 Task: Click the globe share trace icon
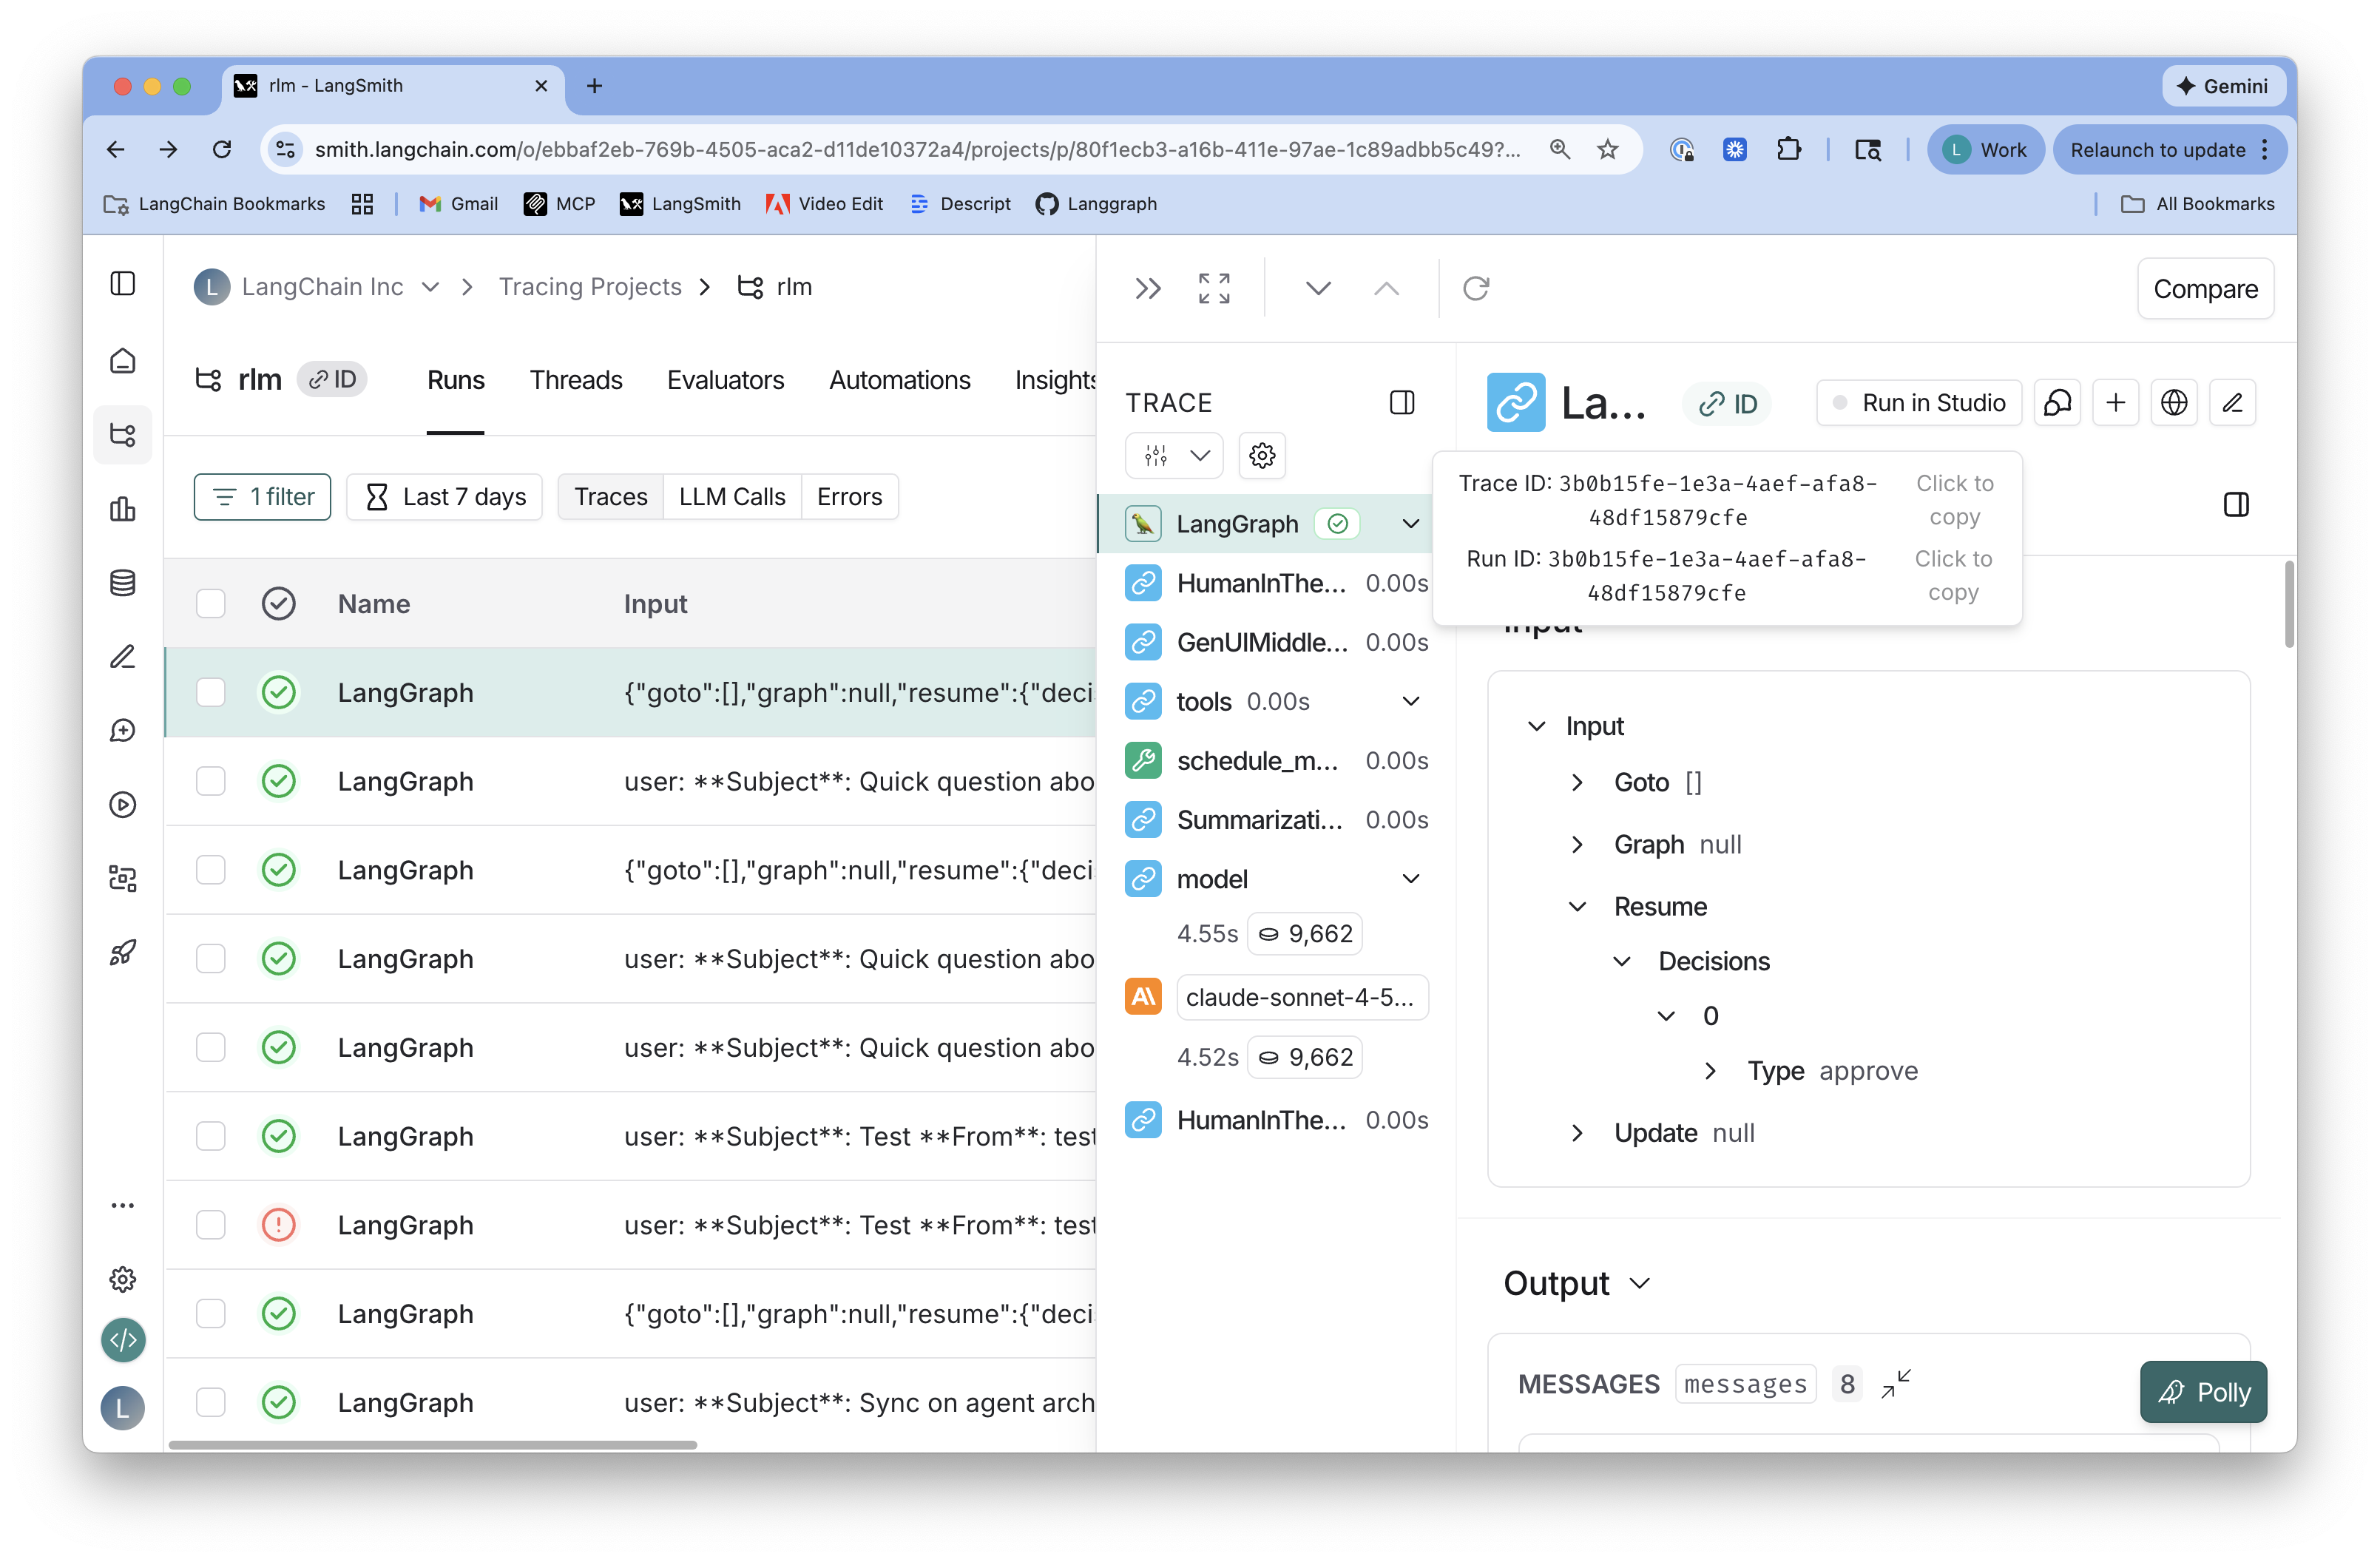[x=2174, y=403]
